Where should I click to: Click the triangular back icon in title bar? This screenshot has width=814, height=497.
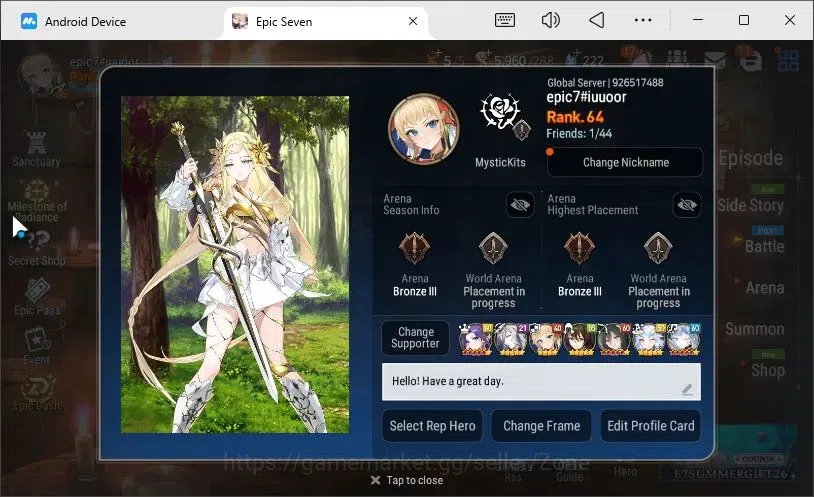596,20
